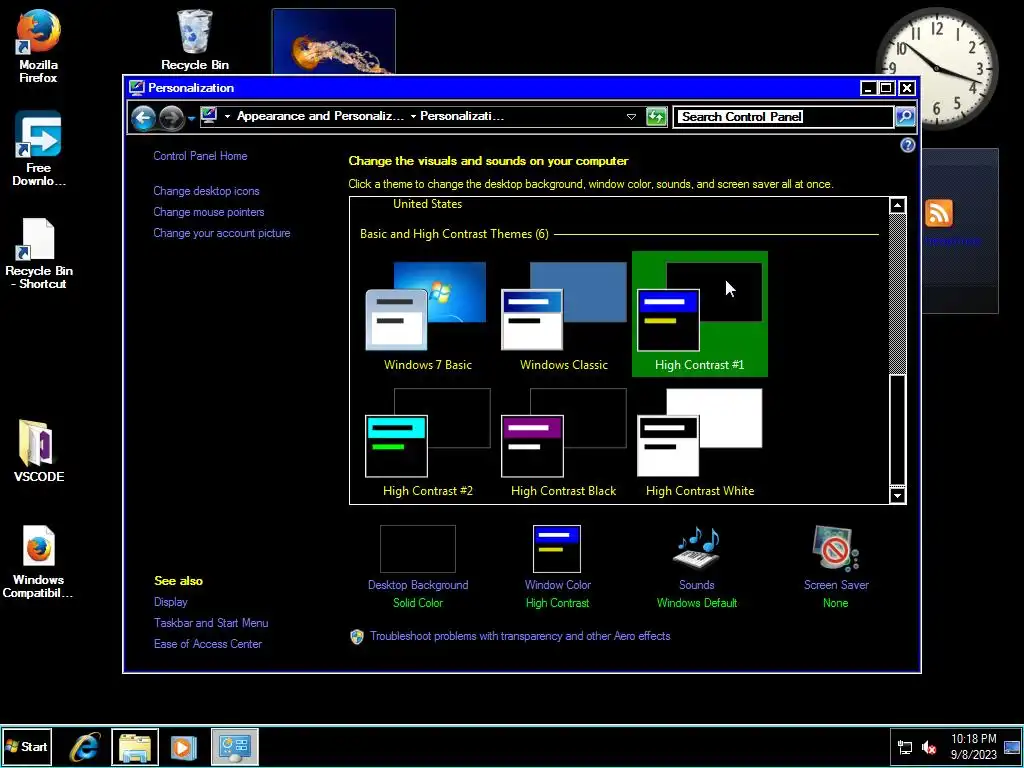
Task: Select the Windows 7 Basic theme
Action: click(427, 315)
